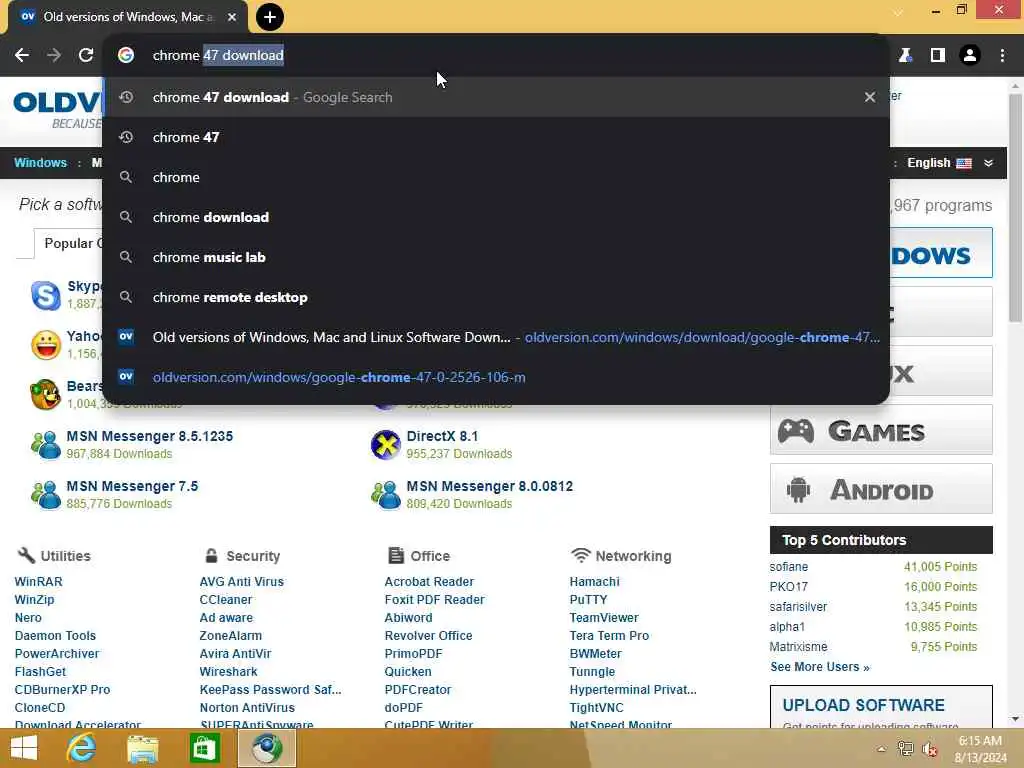The width and height of the screenshot is (1024, 768).
Task: Open MSN Messenger 7.5 link
Action: [132, 487]
